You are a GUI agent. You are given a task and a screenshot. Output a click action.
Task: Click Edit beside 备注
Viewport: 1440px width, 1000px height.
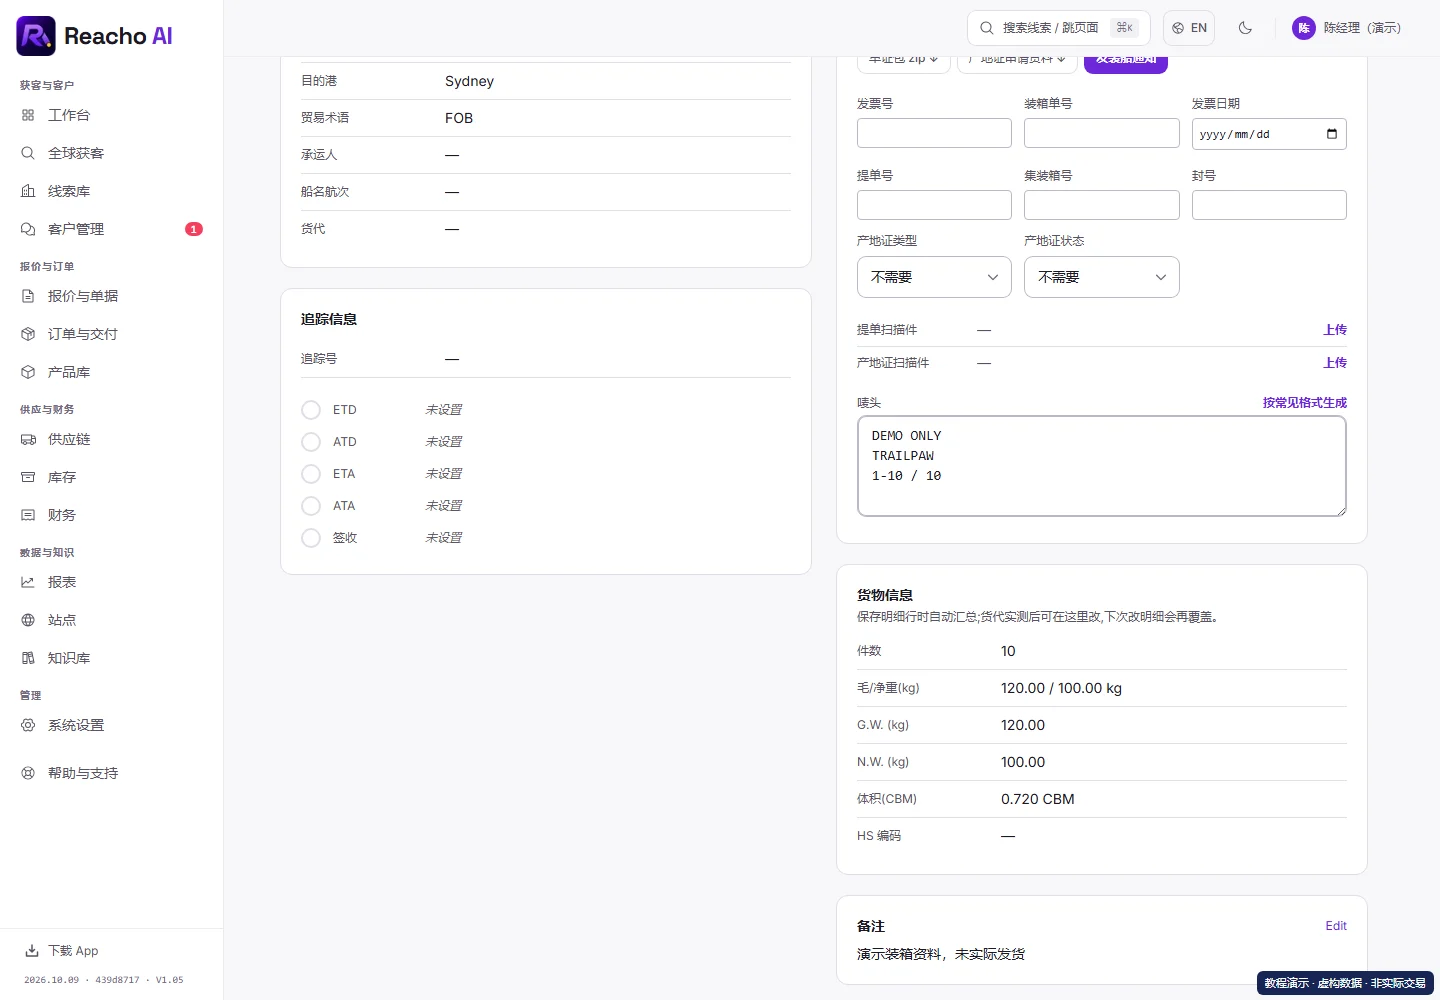1336,926
